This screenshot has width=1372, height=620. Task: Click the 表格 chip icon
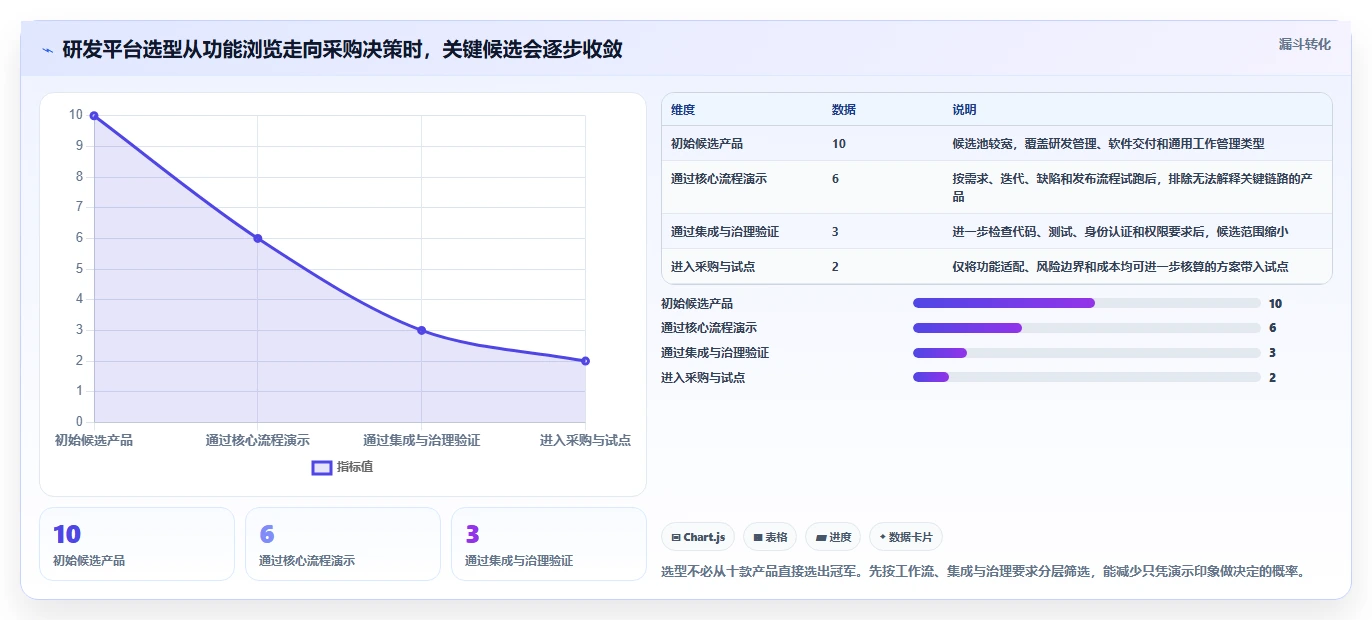tap(758, 537)
